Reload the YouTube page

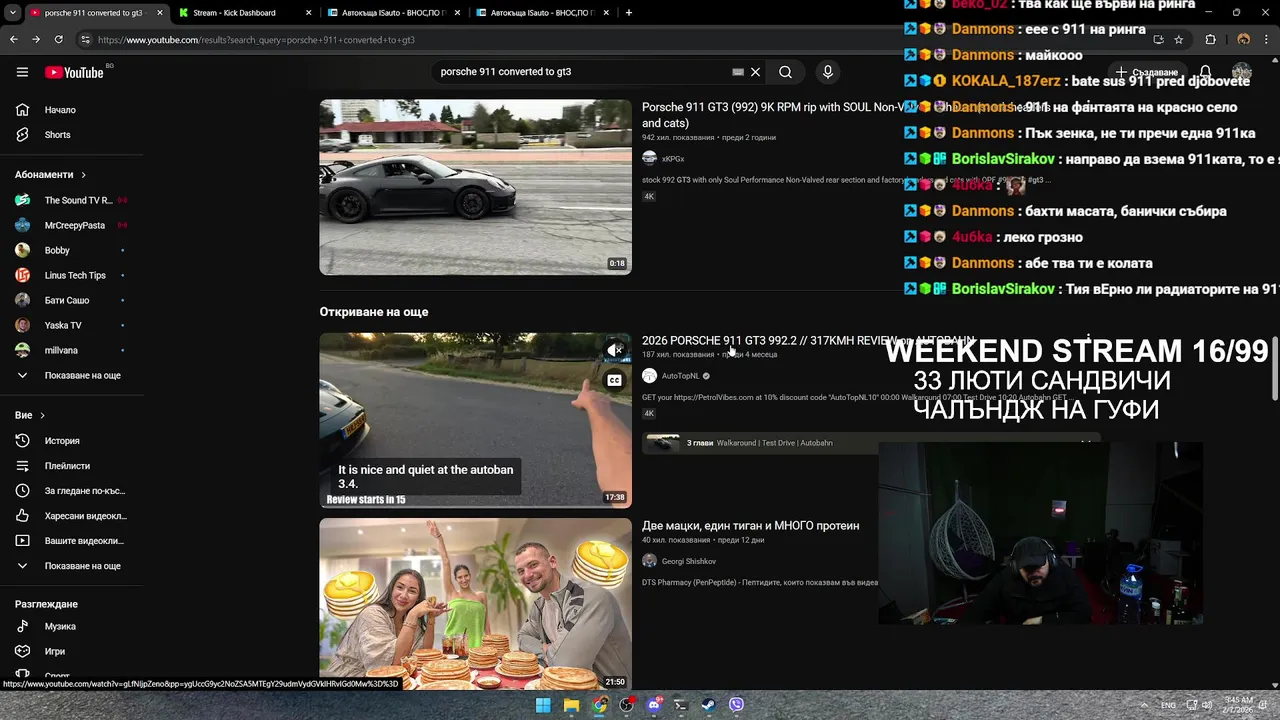click(x=58, y=40)
